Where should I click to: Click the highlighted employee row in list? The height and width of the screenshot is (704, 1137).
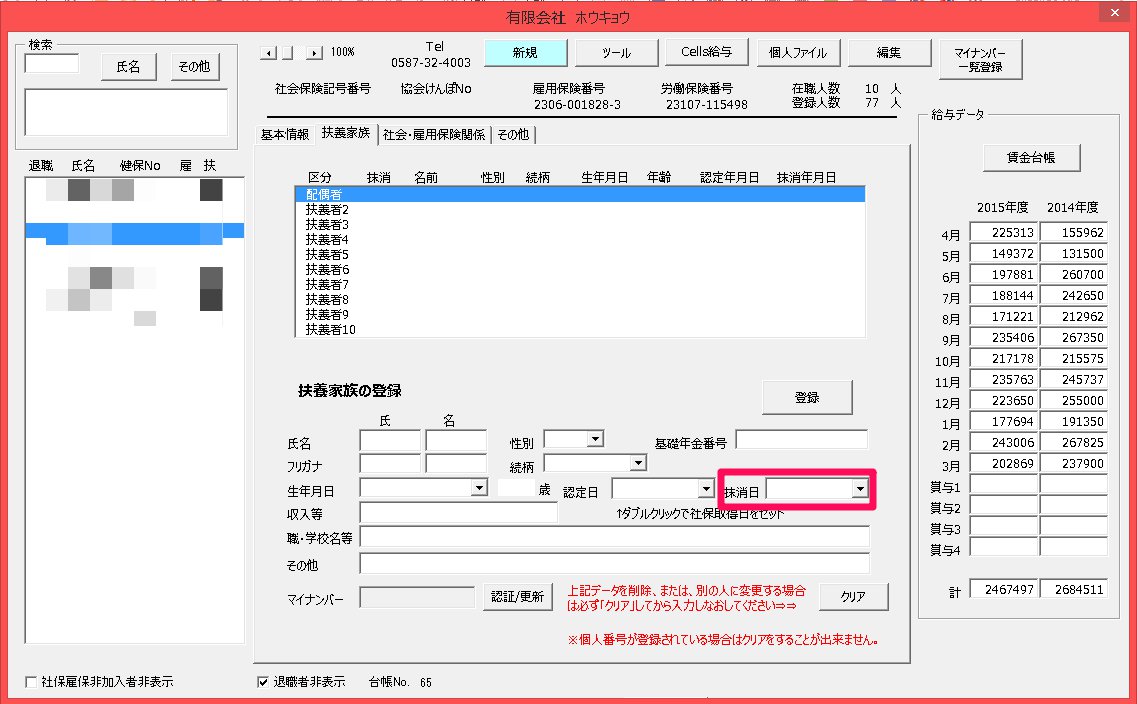click(134, 231)
